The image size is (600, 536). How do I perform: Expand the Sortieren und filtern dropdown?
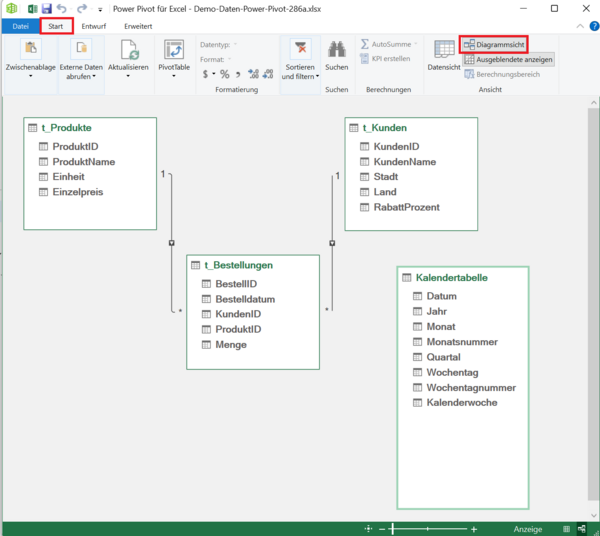(x=299, y=70)
